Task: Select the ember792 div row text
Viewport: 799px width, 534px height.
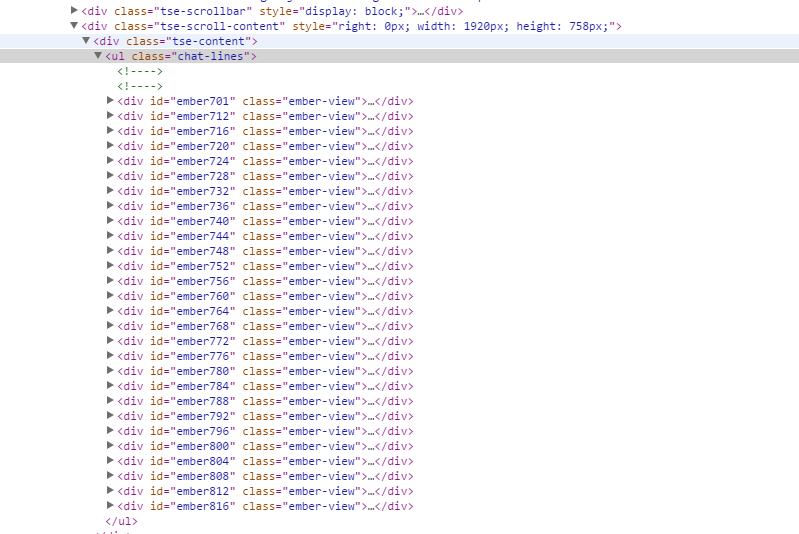Action: 265,416
